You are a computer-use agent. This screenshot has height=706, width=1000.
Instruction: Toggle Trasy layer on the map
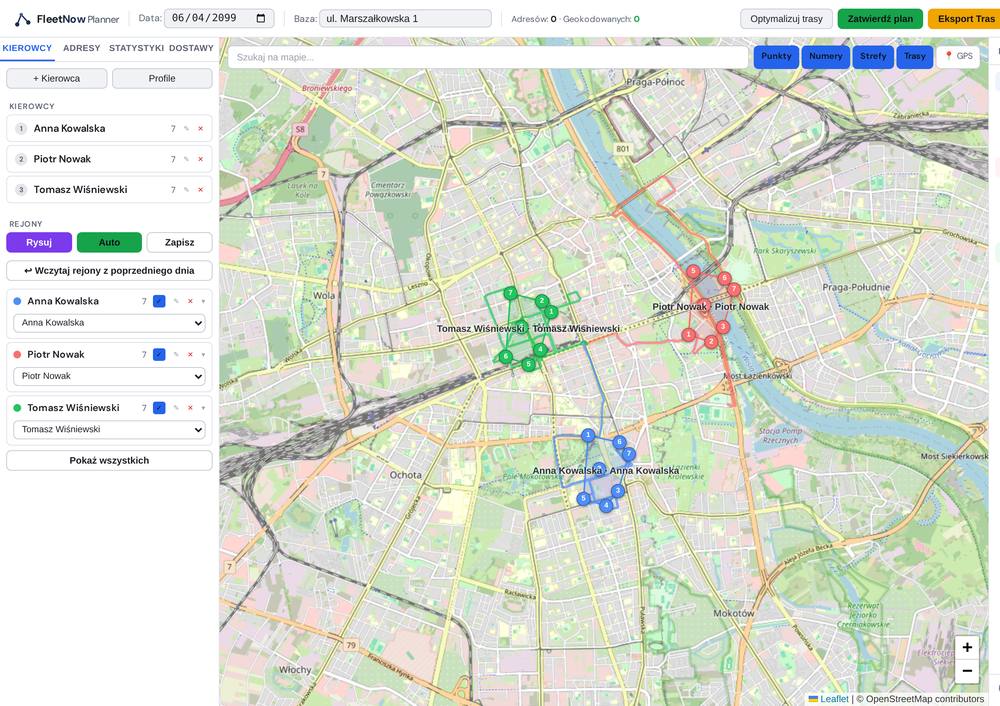[915, 56]
